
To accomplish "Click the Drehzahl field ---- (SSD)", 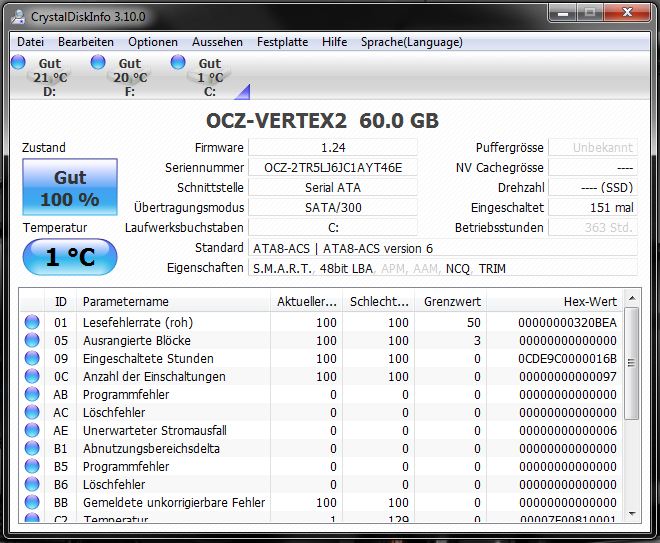I will tap(593, 187).
